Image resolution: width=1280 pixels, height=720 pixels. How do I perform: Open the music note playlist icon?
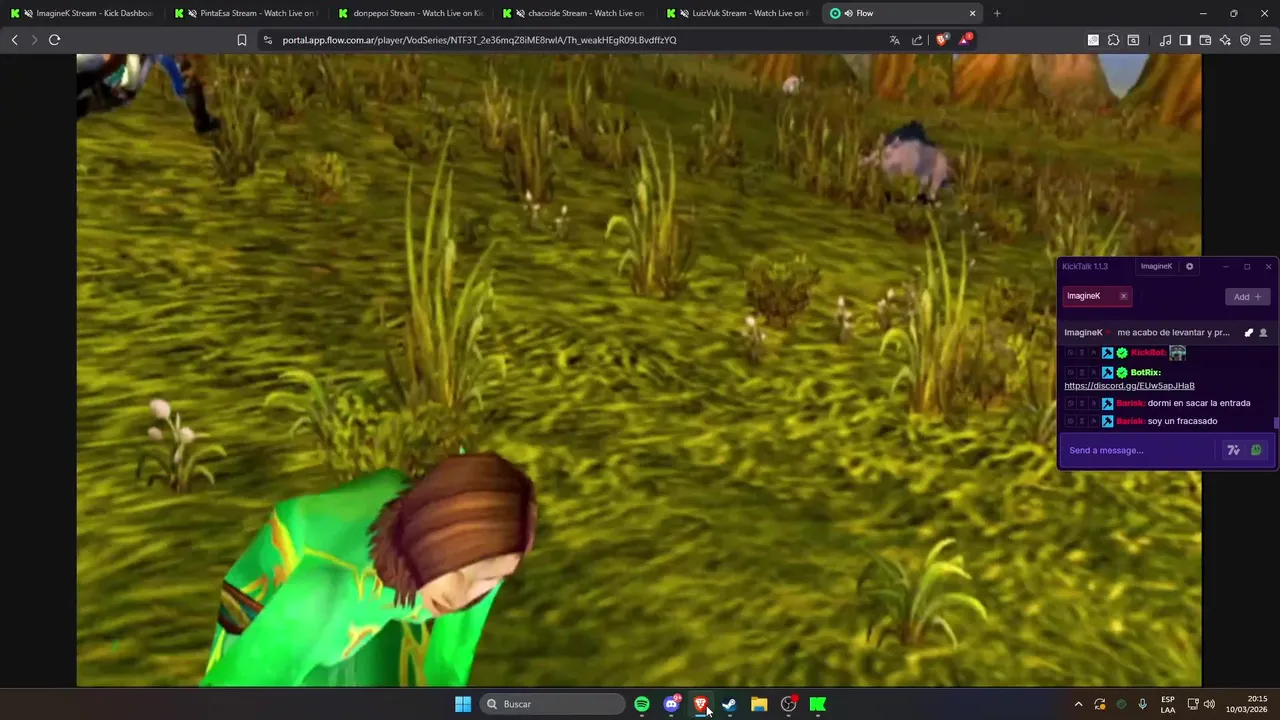[x=1165, y=40]
